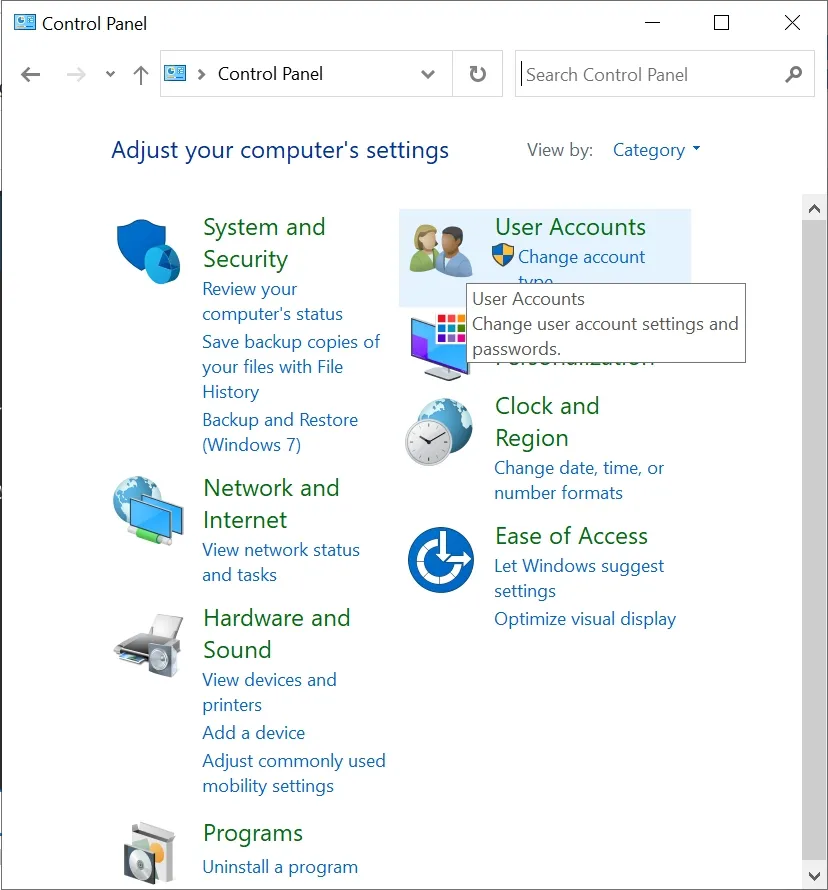
Task: Click the up navigation arrow
Action: [140, 74]
